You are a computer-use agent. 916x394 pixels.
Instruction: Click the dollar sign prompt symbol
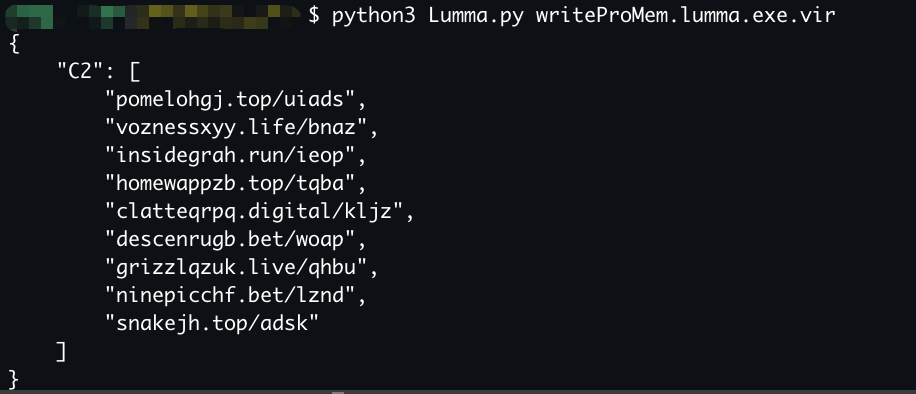click(x=314, y=16)
